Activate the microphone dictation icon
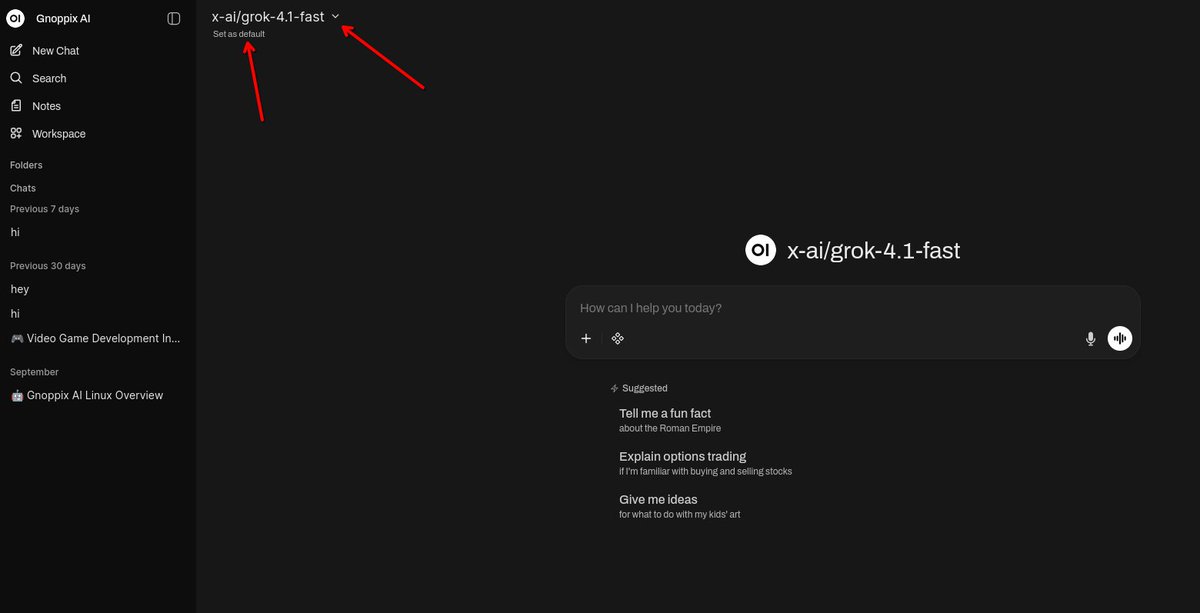 [x=1090, y=338]
